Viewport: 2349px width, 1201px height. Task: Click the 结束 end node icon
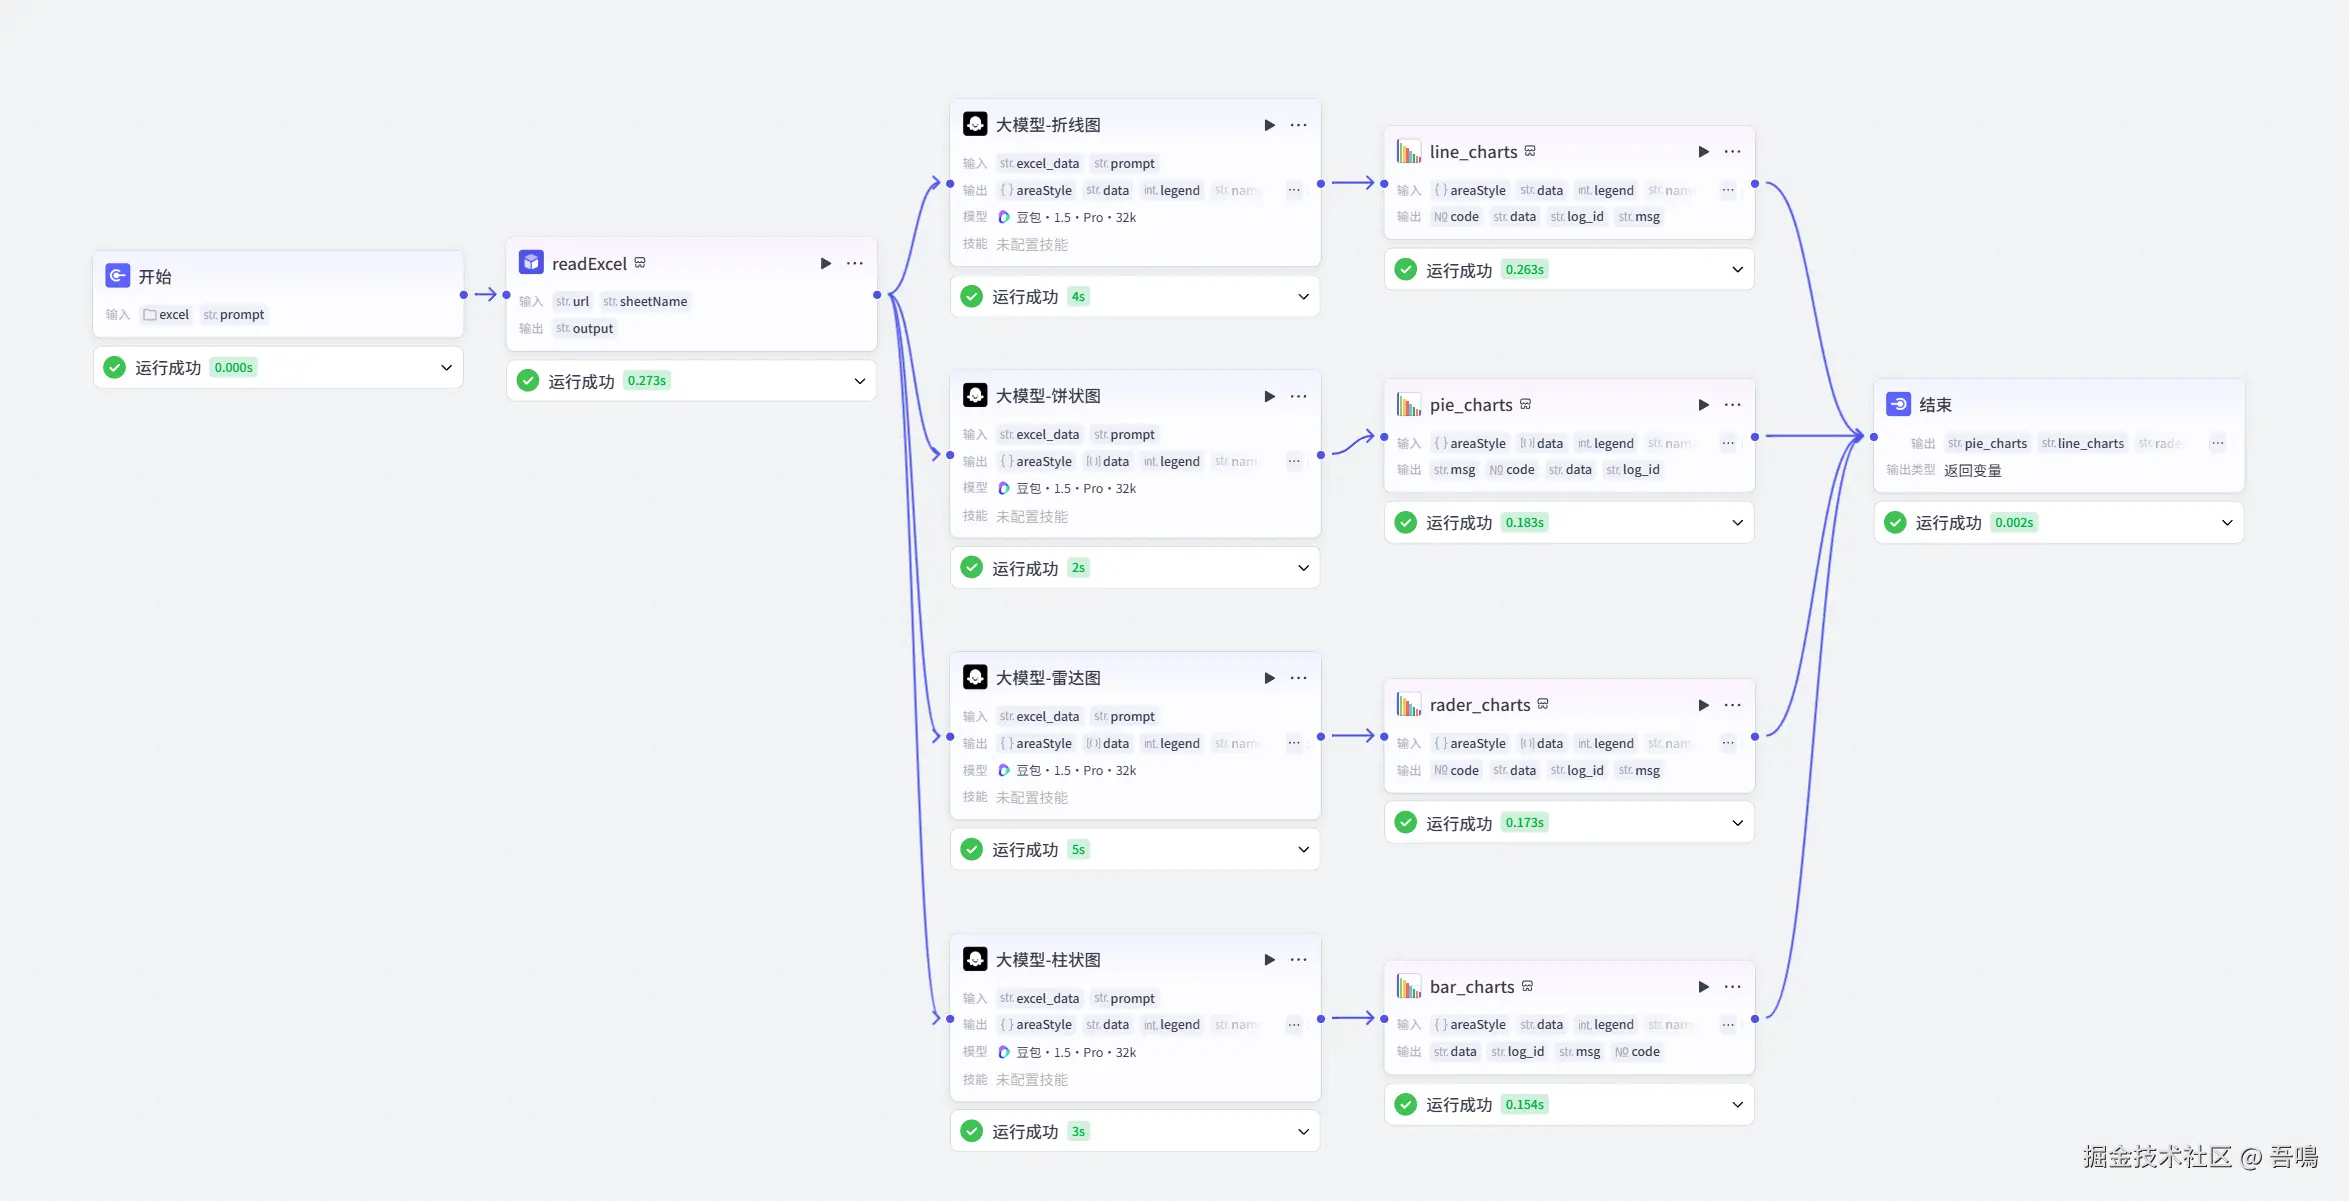(1898, 405)
